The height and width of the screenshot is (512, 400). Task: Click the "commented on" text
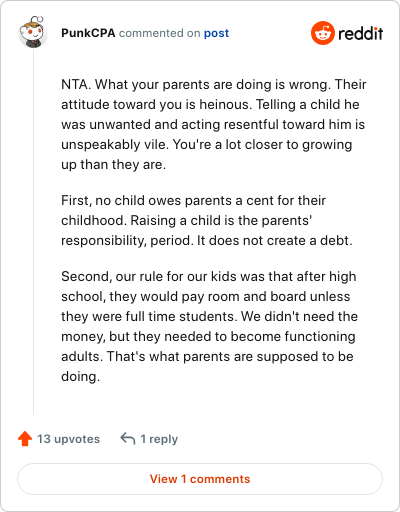point(159,33)
